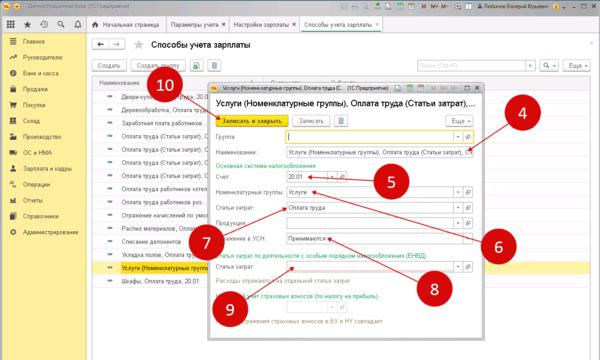The height and width of the screenshot is (360, 600).
Task: Open Еще menu in dialog
Action: 460,121
